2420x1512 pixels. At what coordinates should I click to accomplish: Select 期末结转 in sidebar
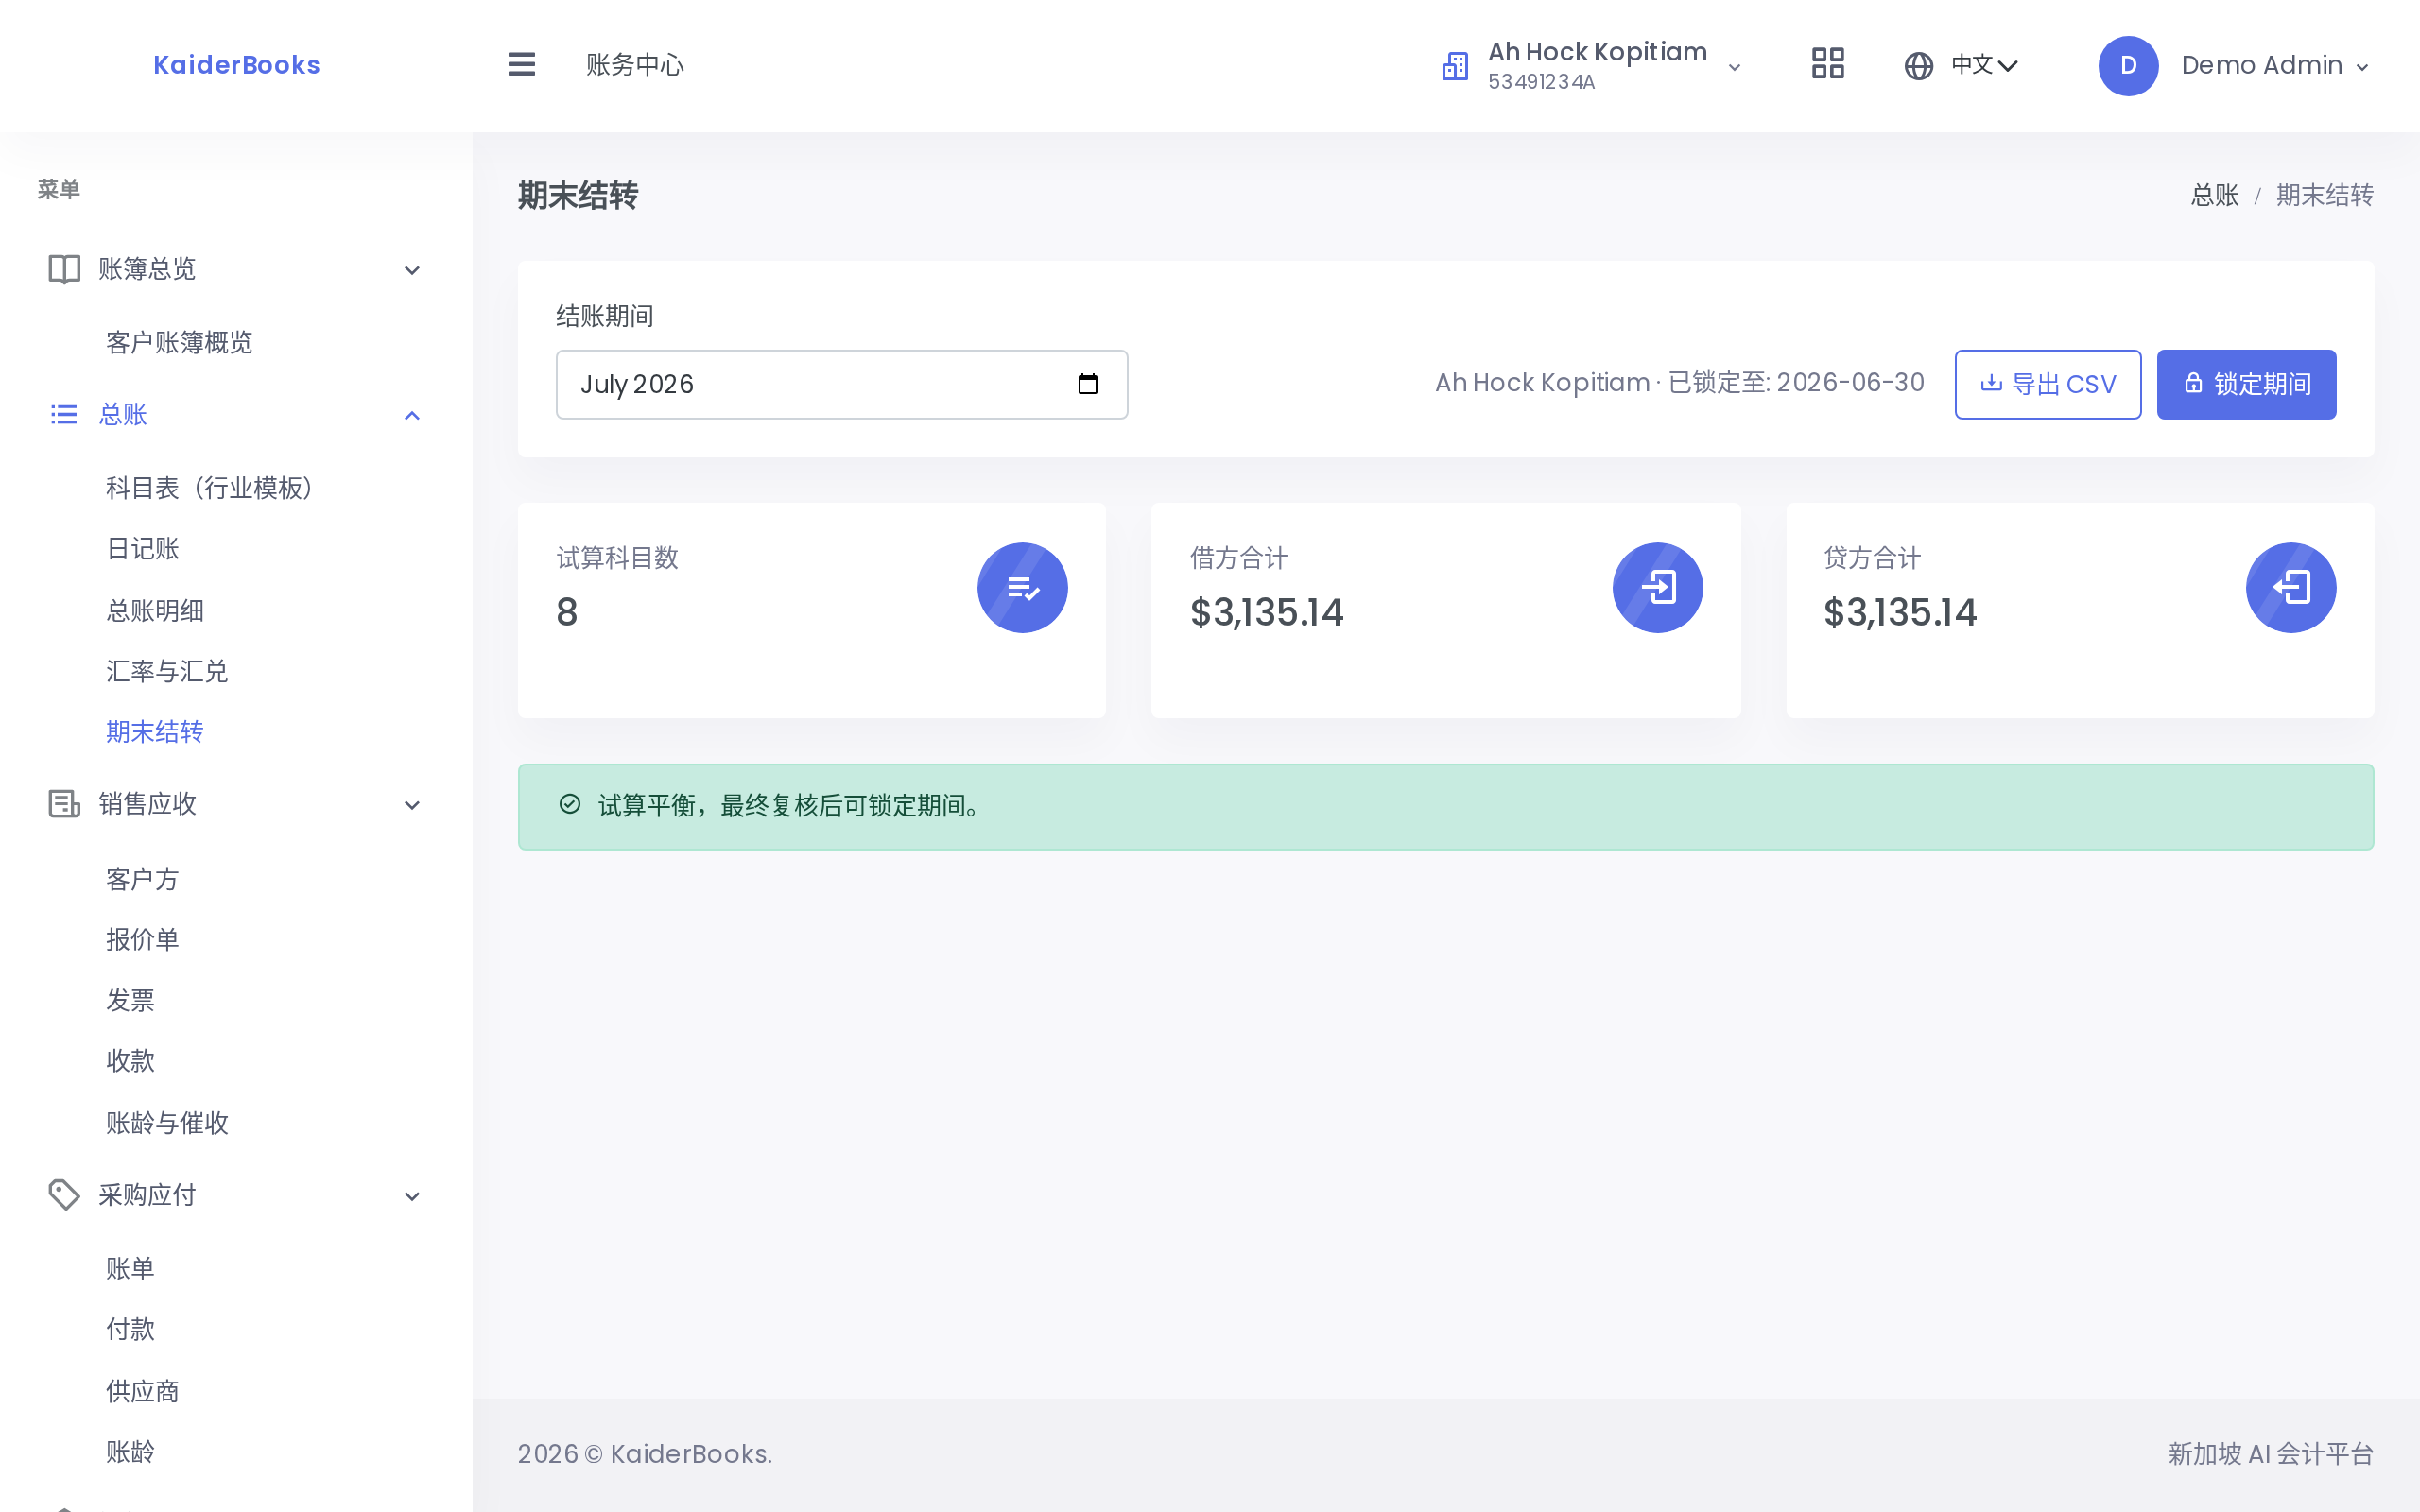click(155, 732)
